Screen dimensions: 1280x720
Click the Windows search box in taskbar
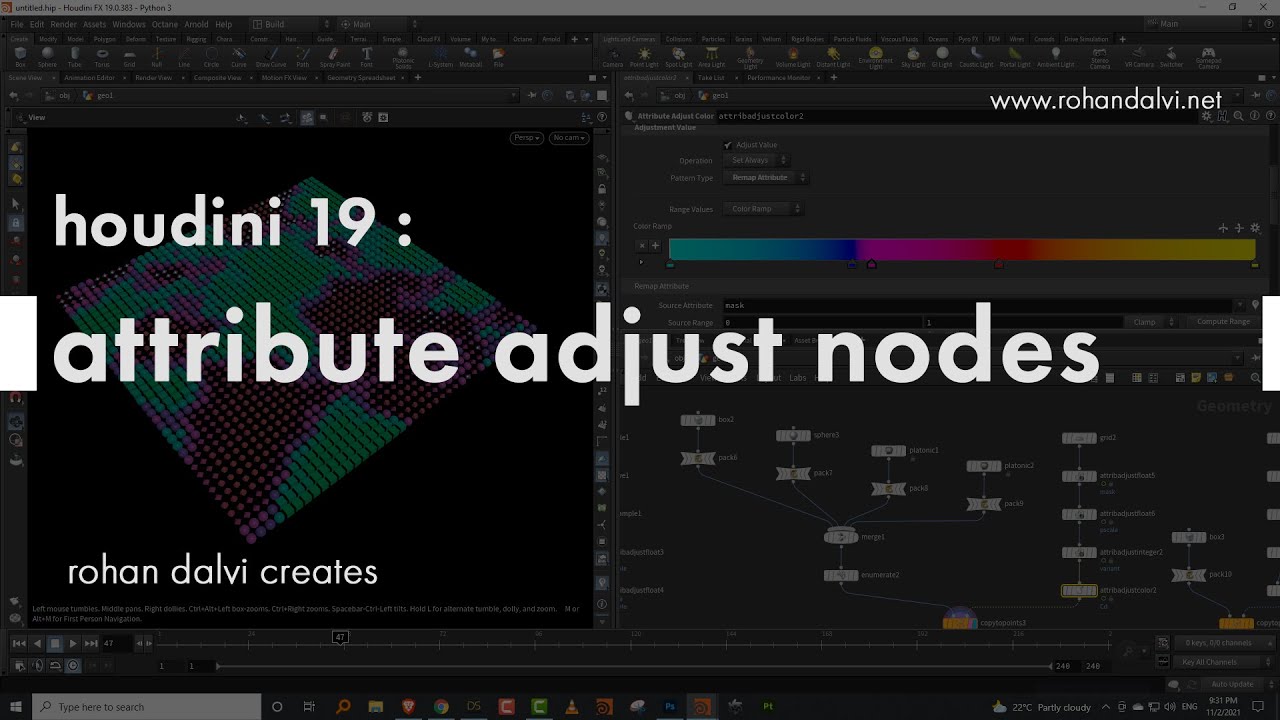coord(147,707)
